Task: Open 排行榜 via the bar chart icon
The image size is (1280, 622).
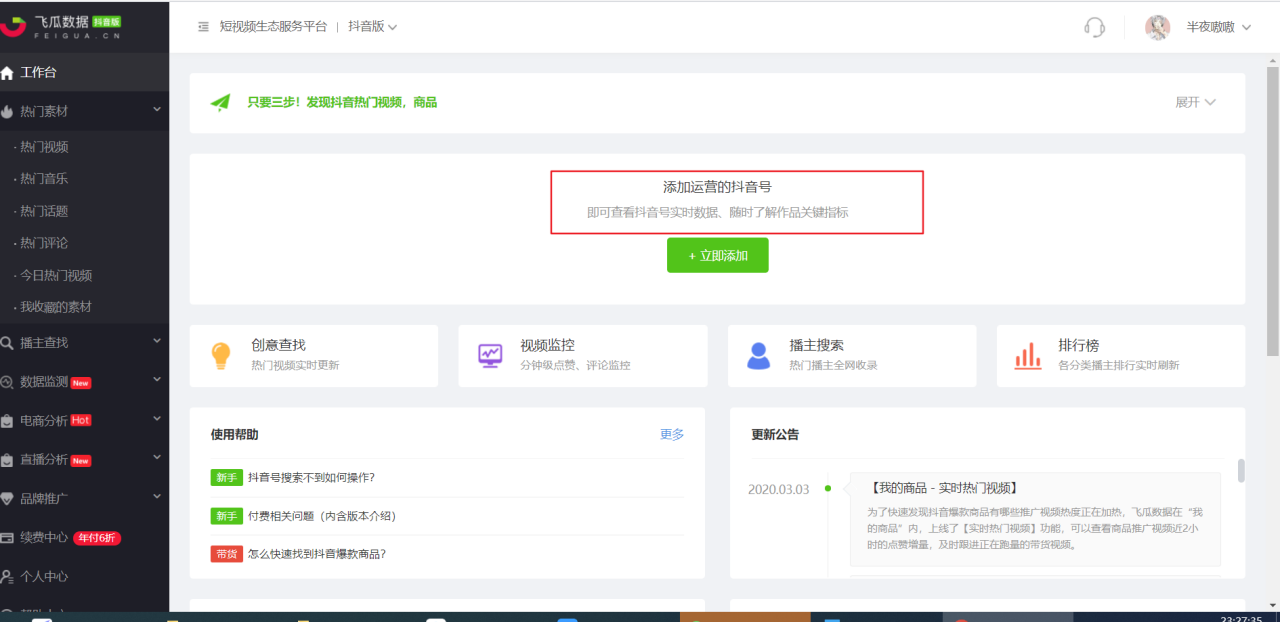Action: (1028, 355)
